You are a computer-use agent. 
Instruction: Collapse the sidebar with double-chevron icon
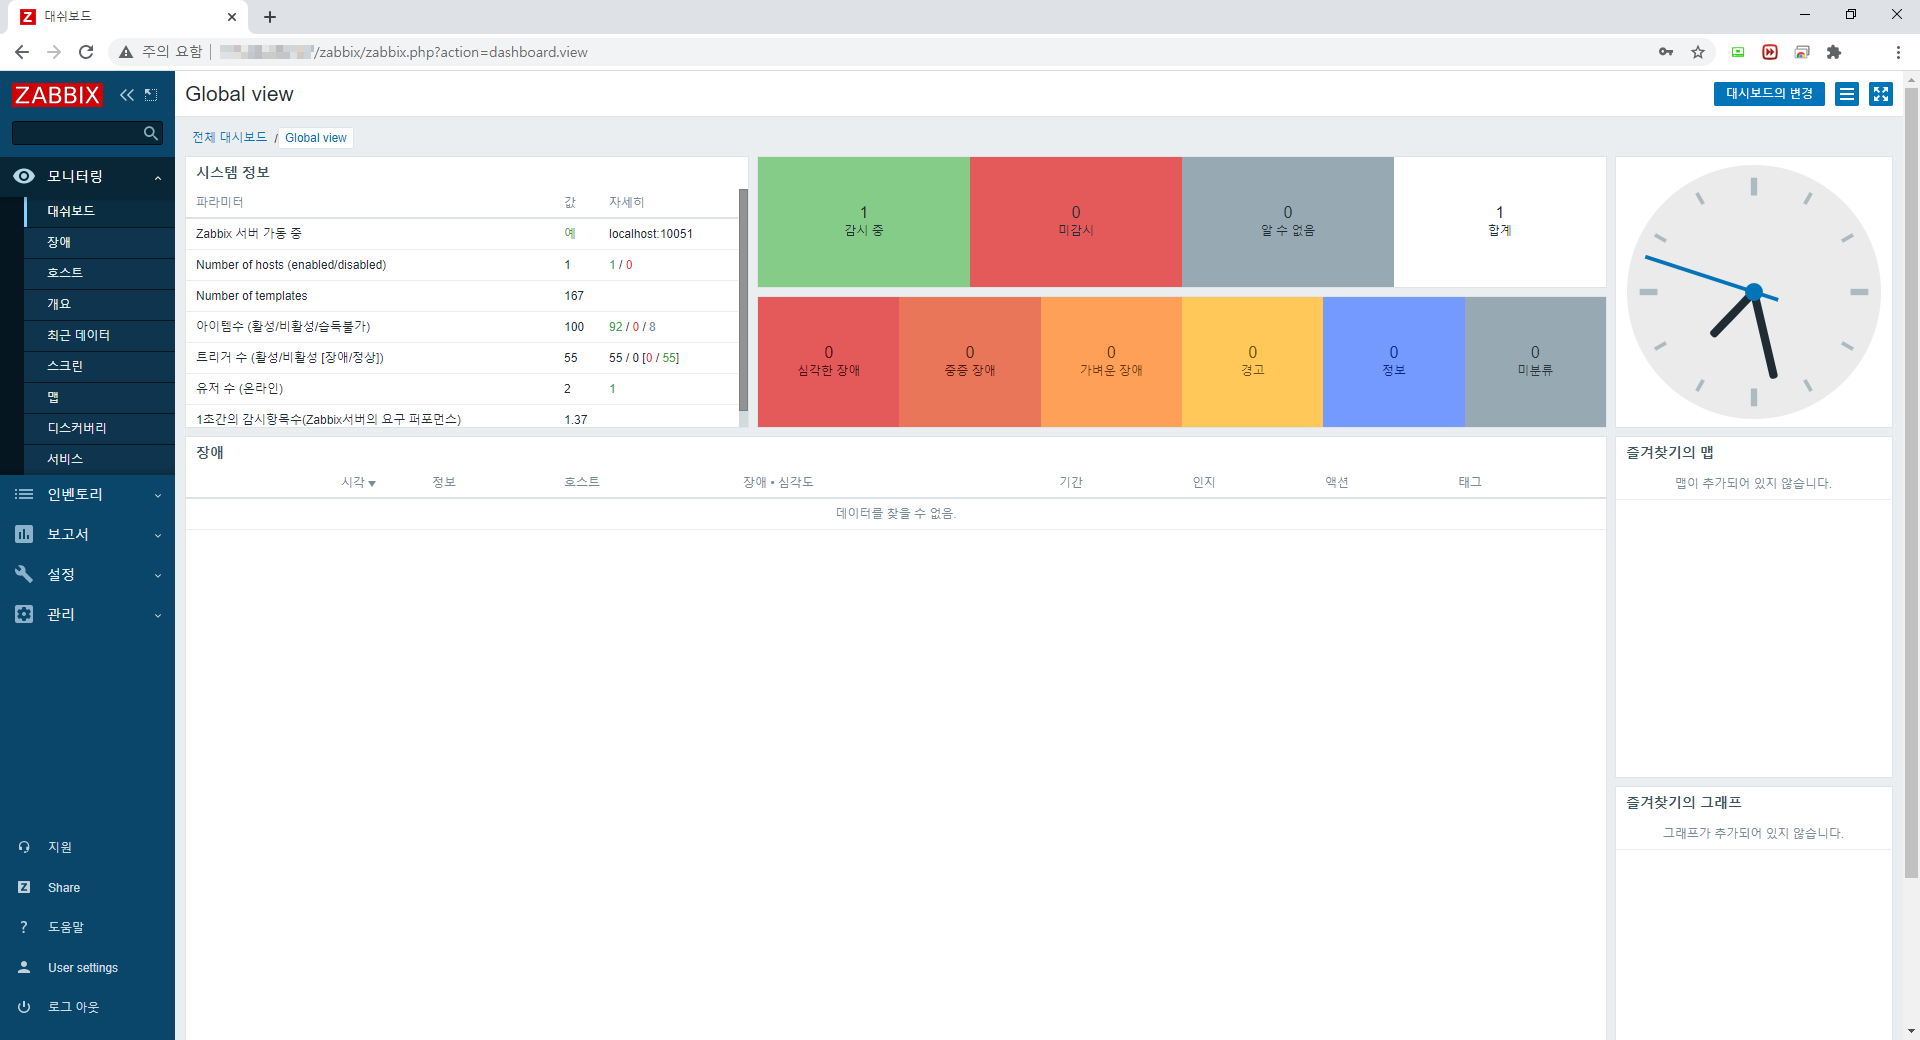coord(127,95)
